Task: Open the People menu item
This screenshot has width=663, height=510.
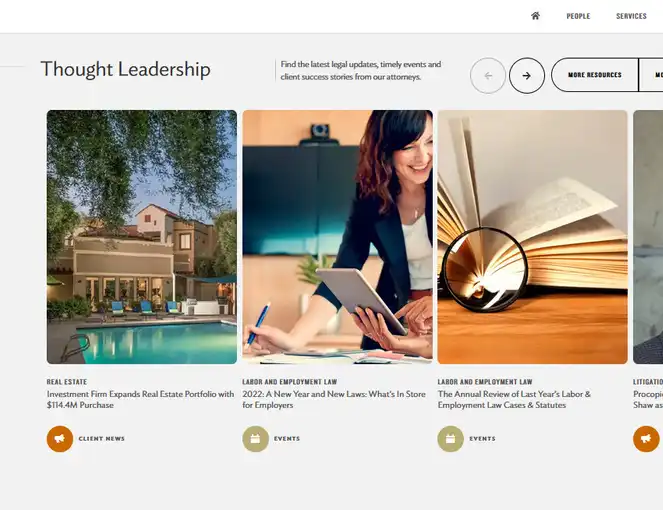Action: 578,16
